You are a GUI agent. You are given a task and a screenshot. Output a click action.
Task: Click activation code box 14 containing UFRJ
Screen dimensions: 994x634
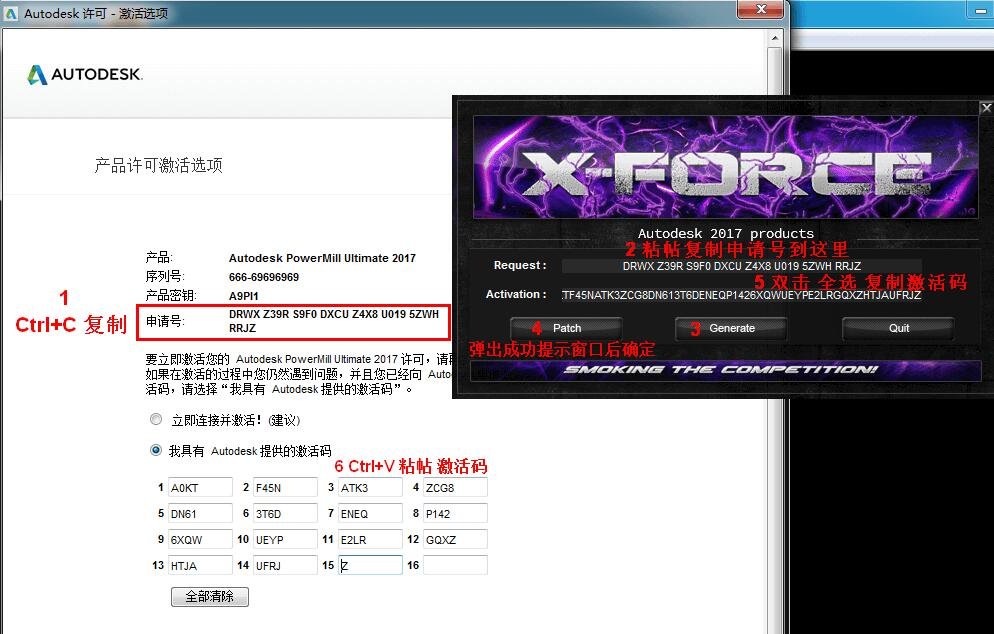coord(285,566)
